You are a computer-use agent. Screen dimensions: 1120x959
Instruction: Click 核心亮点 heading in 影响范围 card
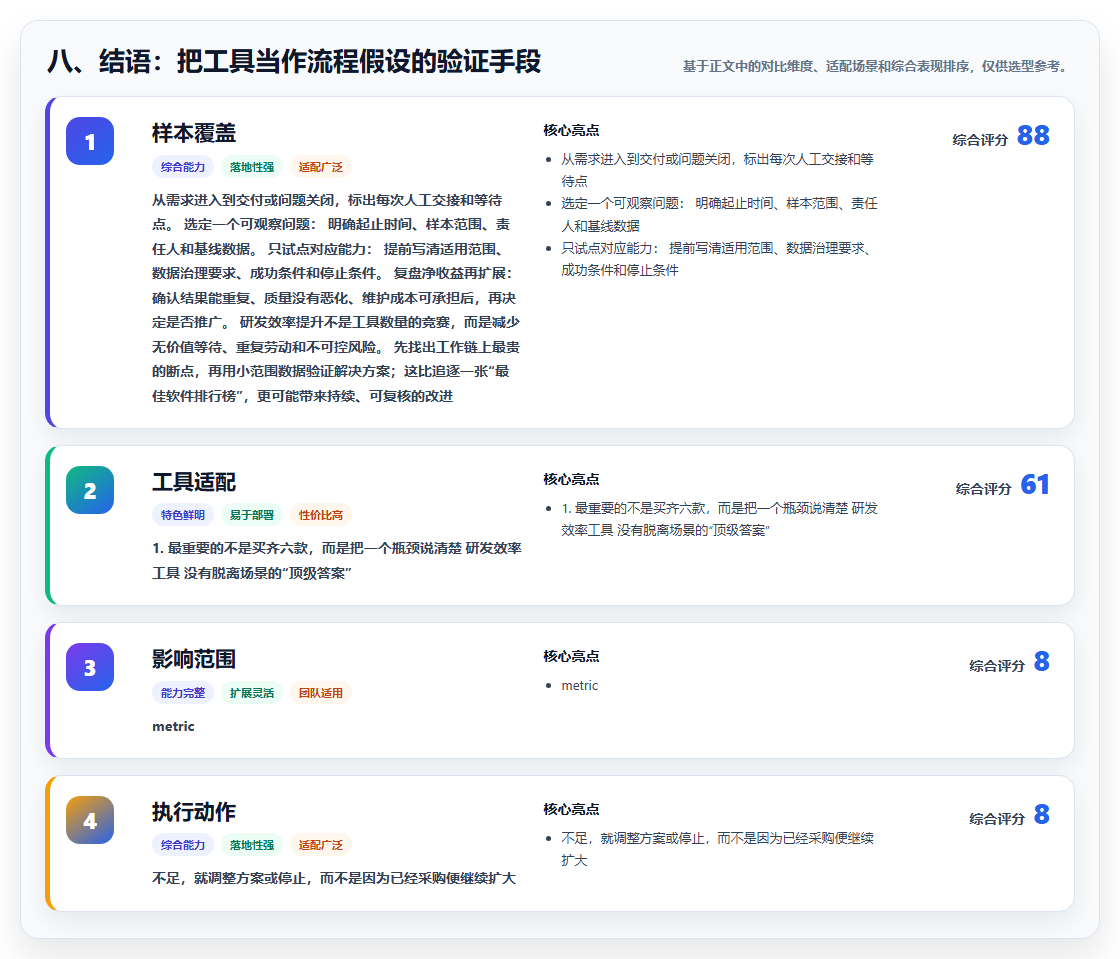tap(571, 656)
